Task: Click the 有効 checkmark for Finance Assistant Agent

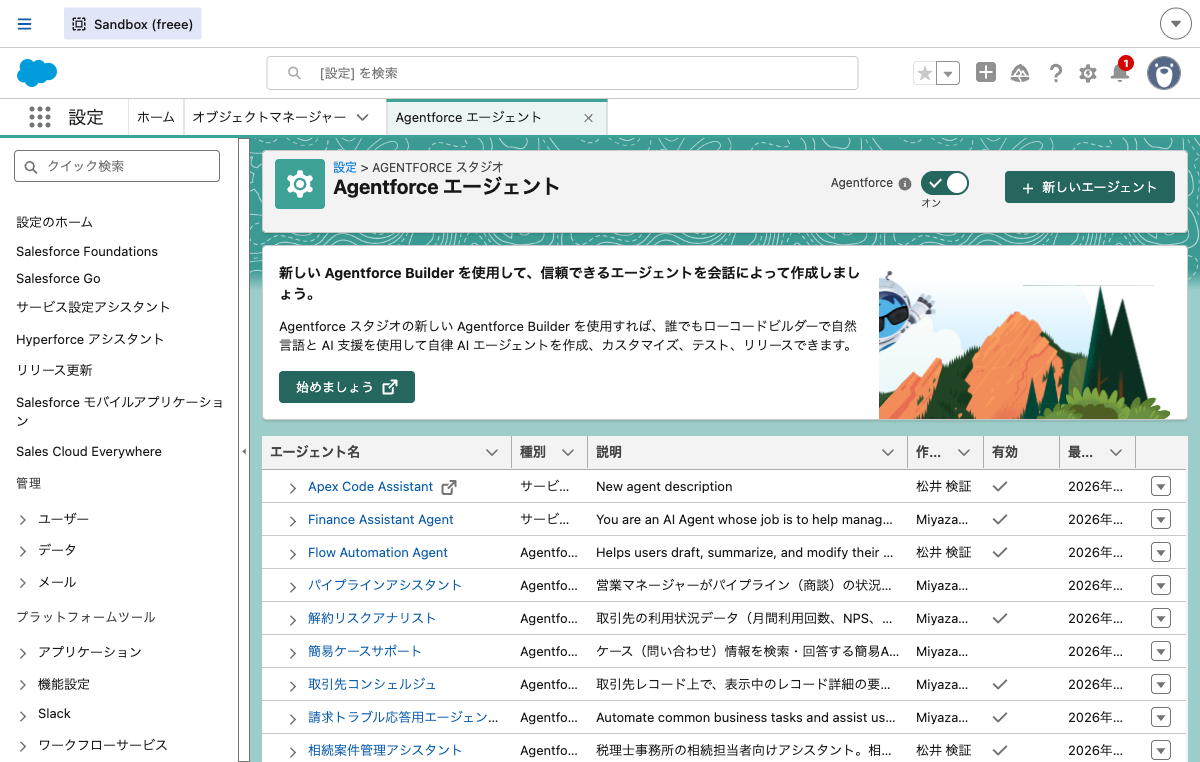Action: click(x=998, y=519)
